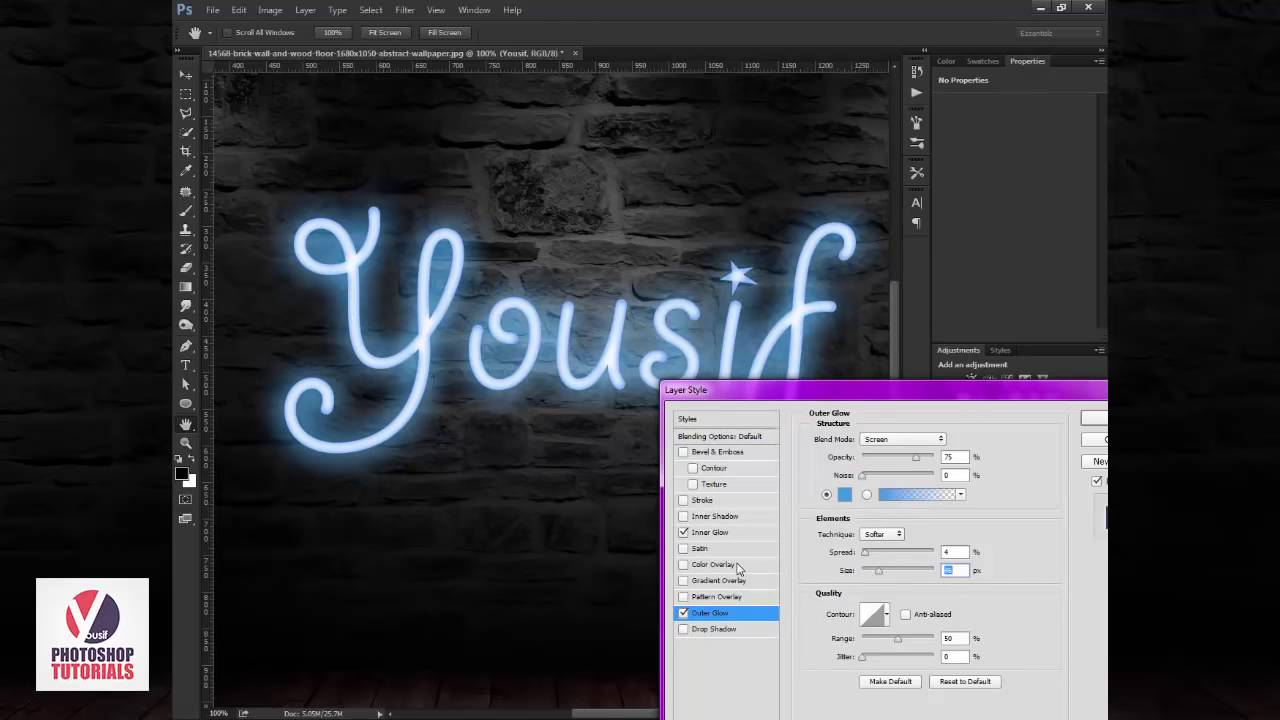Toggle Quick Mask mode icon
This screenshot has height=720, width=1280.
click(x=186, y=499)
